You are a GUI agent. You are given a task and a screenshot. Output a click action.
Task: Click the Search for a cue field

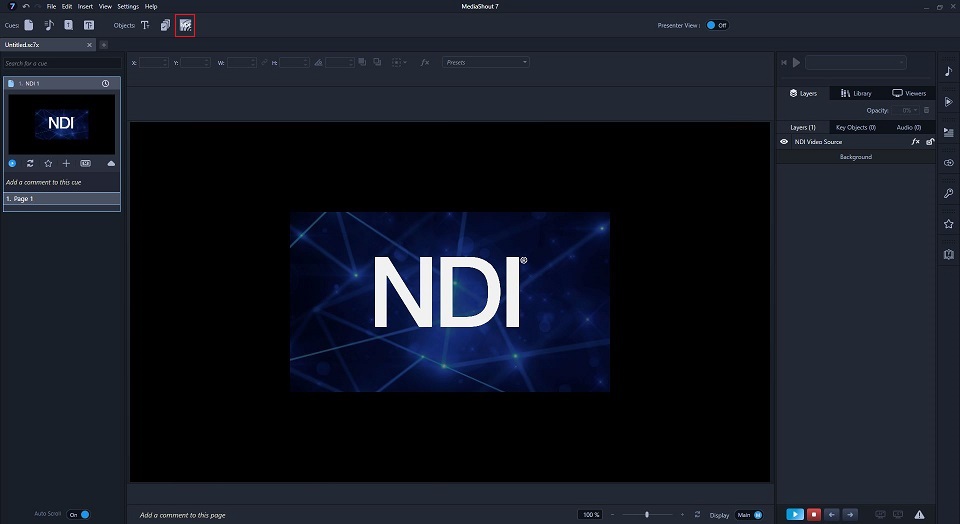(x=62, y=63)
